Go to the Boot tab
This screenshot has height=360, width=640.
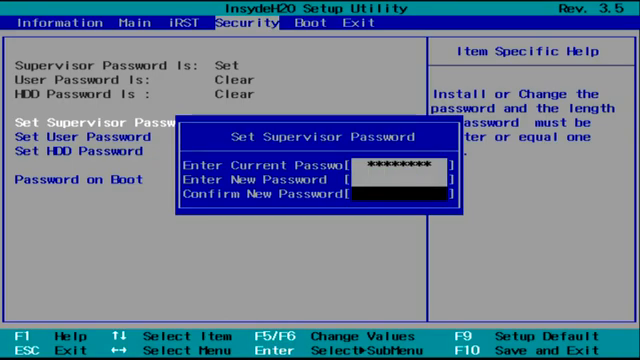point(310,23)
